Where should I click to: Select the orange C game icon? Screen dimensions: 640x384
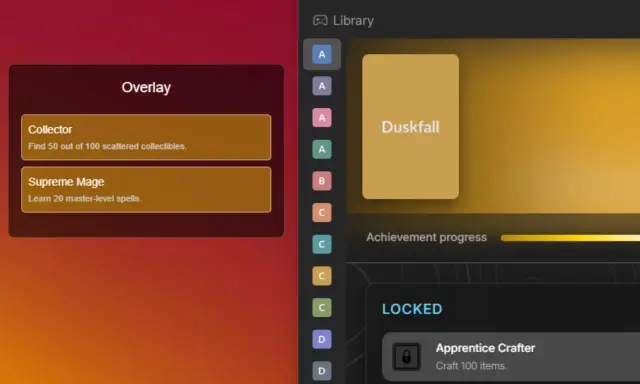coord(322,213)
